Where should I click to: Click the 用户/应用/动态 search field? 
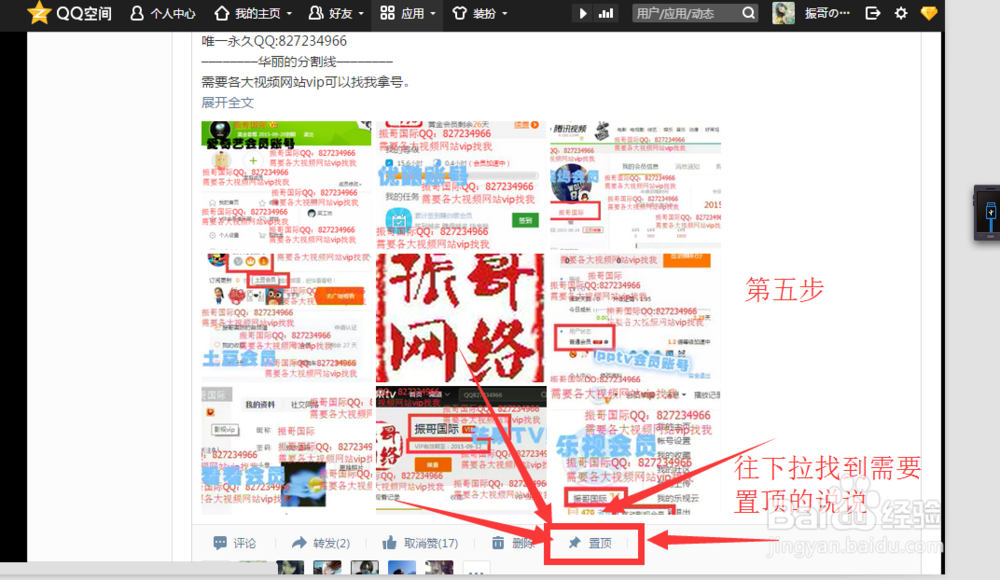(x=695, y=13)
